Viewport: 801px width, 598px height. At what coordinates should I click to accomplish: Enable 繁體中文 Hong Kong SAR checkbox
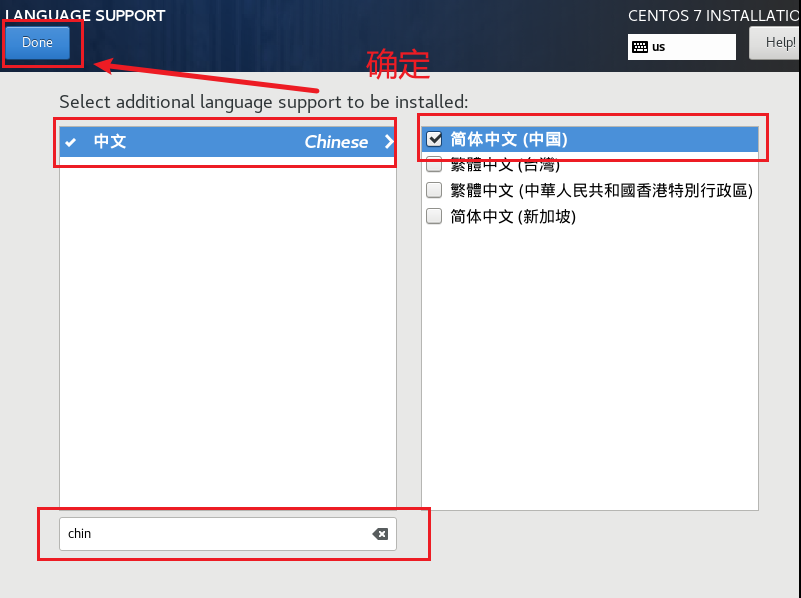[434, 190]
